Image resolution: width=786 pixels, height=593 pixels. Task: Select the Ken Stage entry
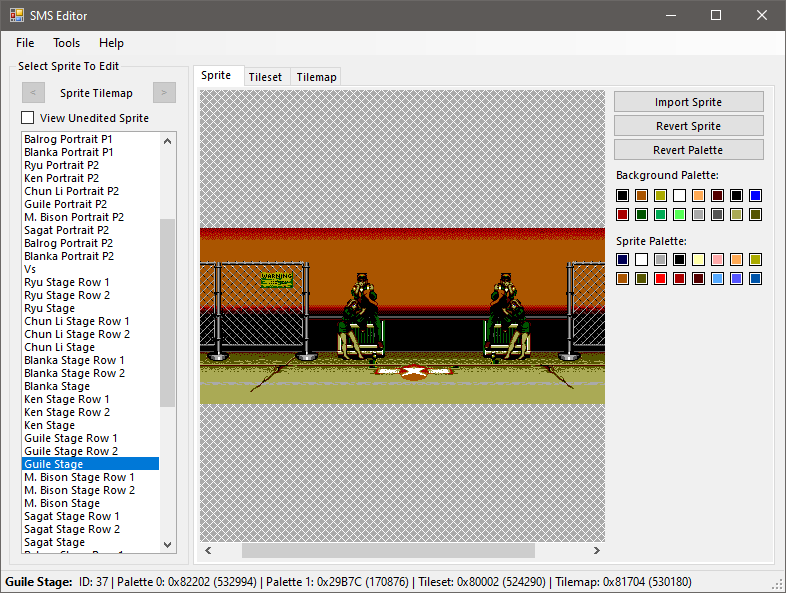pos(91,426)
